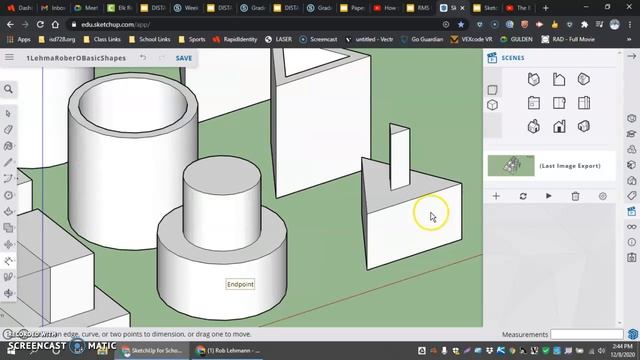Activate the Push/Pull tool

8,211
